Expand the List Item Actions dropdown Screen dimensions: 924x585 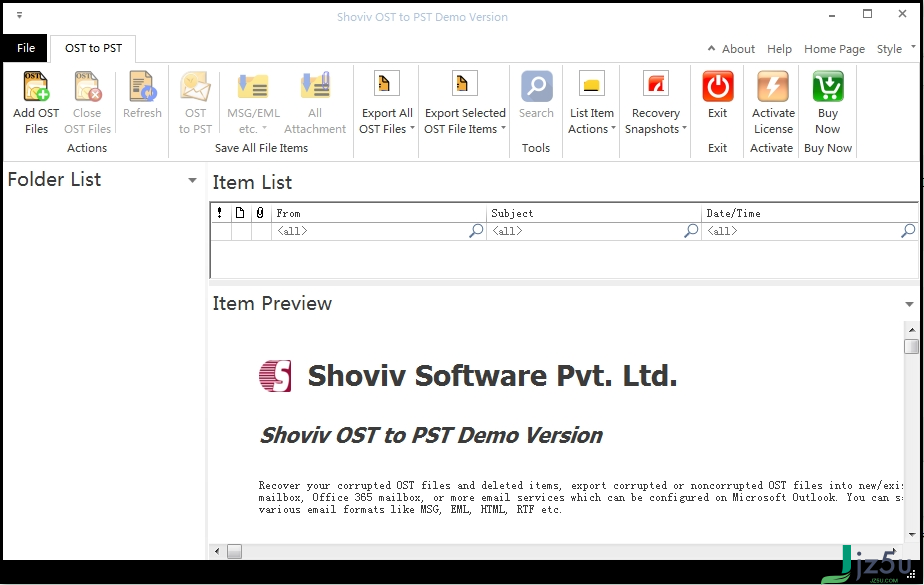pos(613,128)
